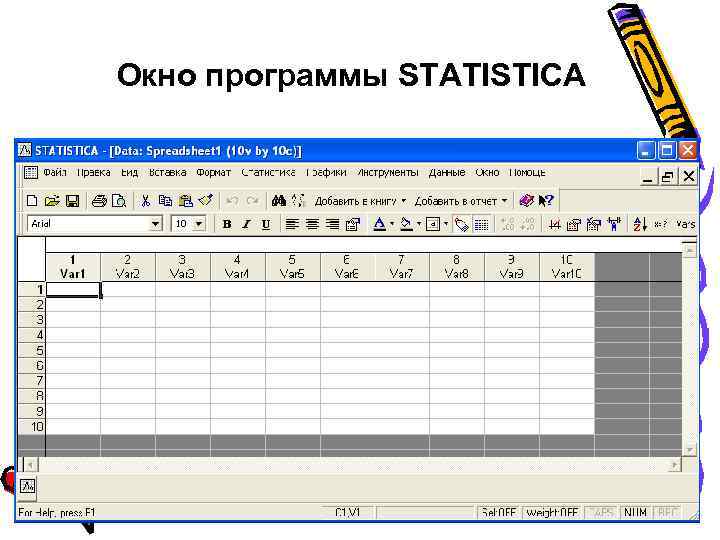The width and height of the screenshot is (720, 540).
Task: Click the vertical scrollbar down arrow
Action: pos(689,450)
